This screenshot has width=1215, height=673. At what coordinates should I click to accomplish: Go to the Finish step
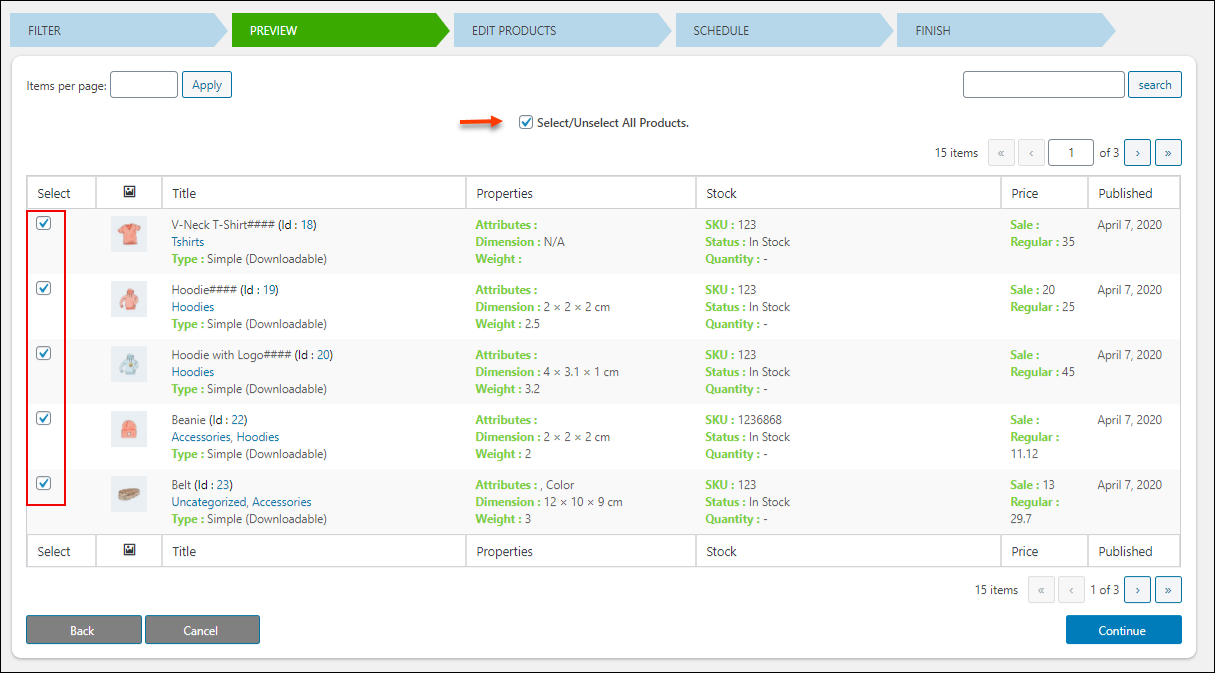click(1006, 30)
